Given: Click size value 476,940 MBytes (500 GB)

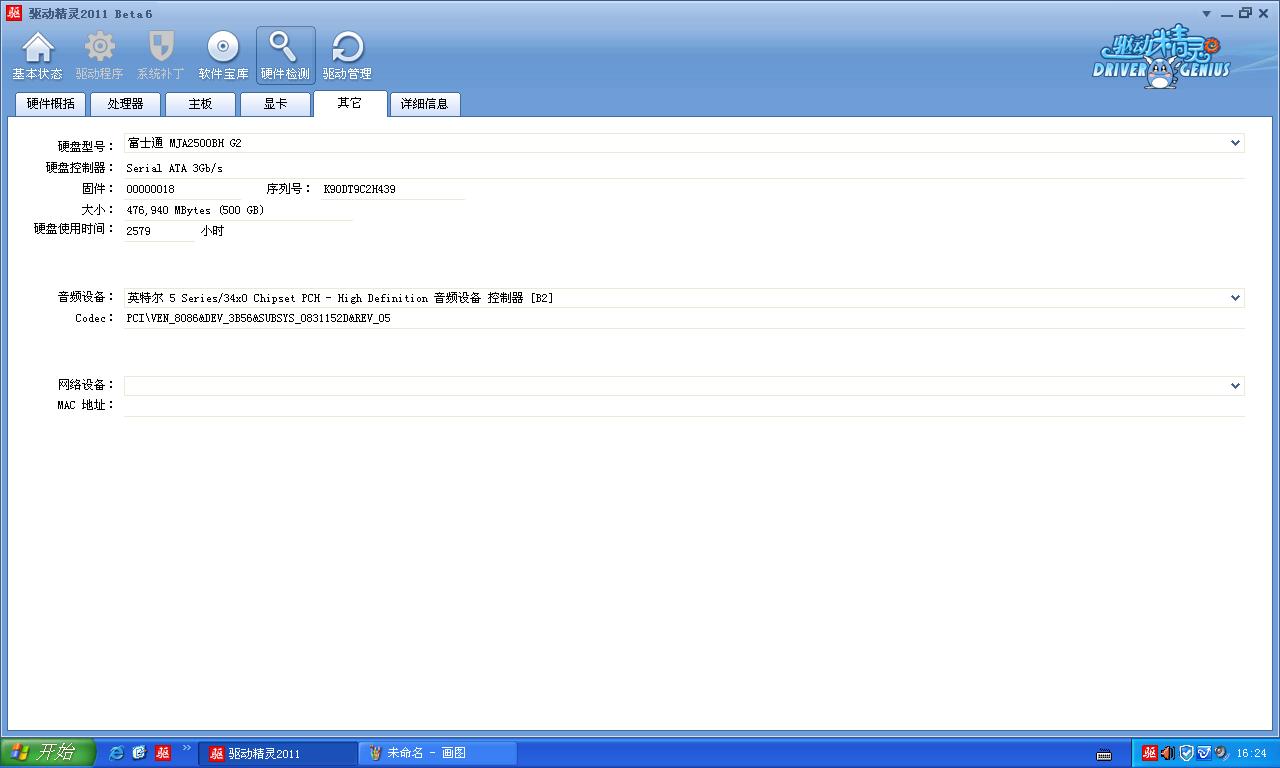Looking at the screenshot, I should [195, 211].
